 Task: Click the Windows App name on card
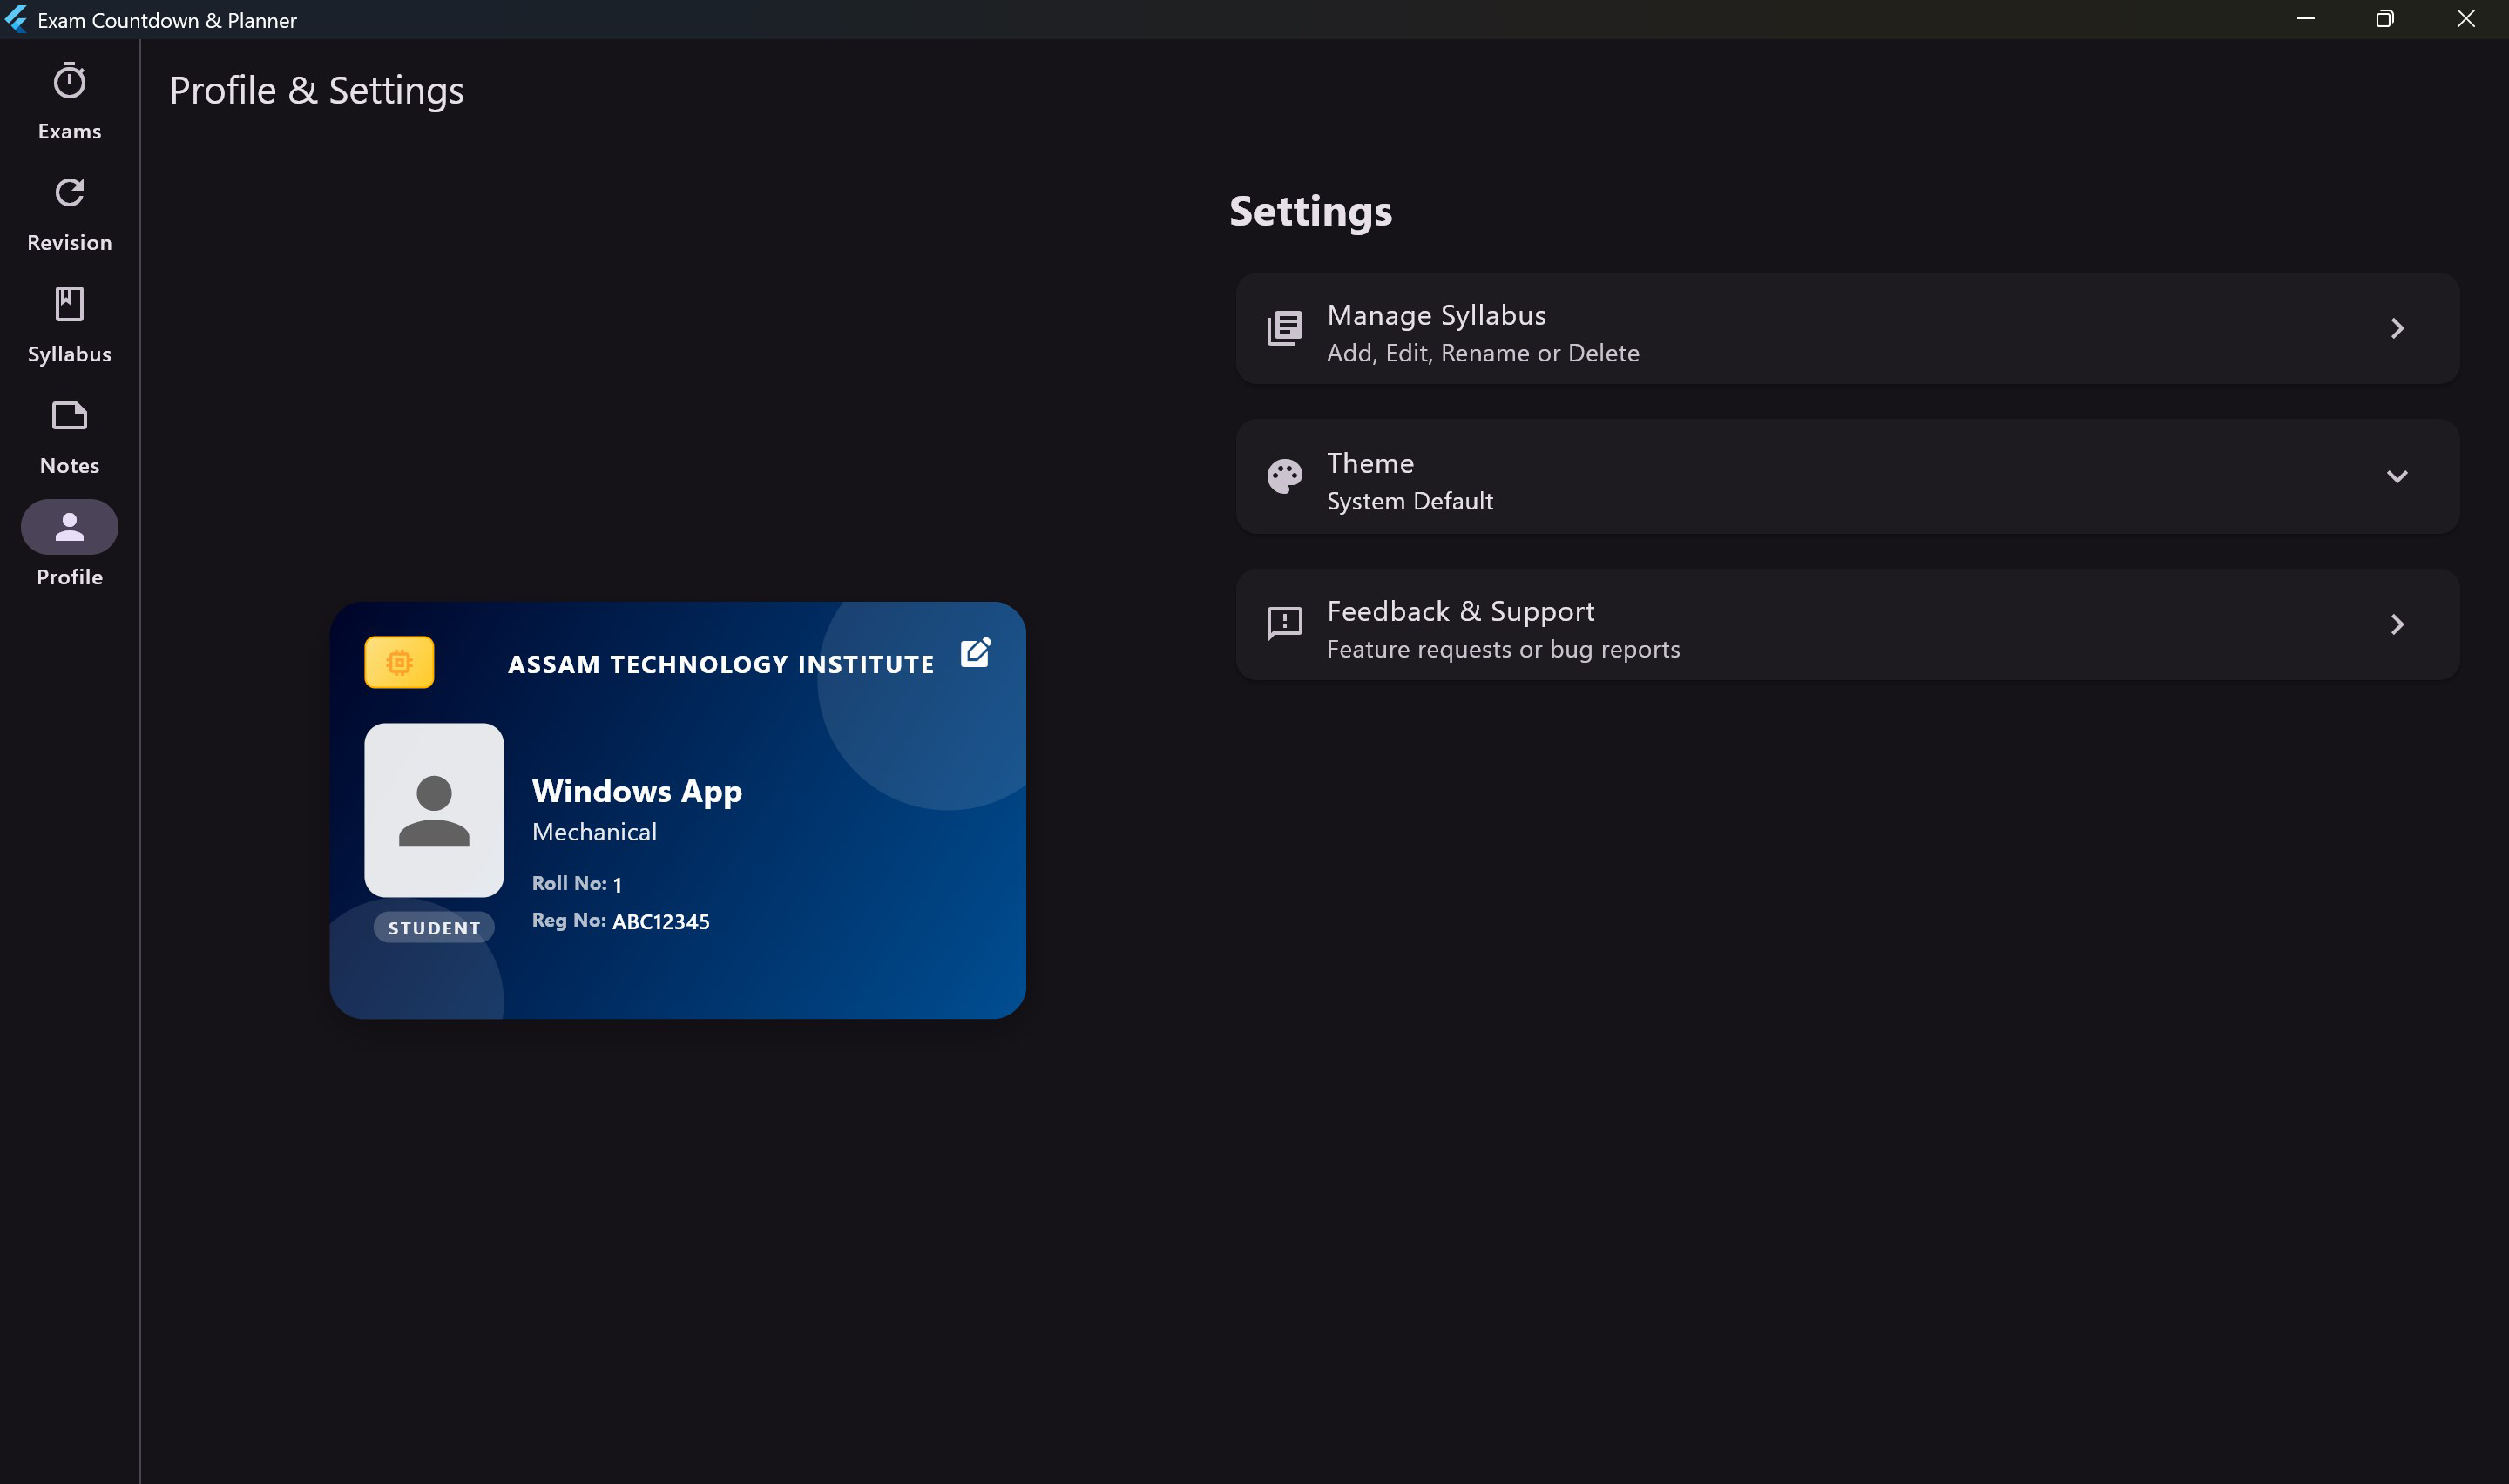click(637, 791)
